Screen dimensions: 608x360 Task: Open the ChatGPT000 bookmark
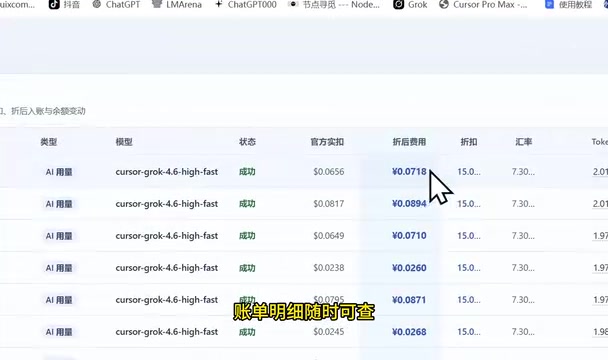(245, 5)
